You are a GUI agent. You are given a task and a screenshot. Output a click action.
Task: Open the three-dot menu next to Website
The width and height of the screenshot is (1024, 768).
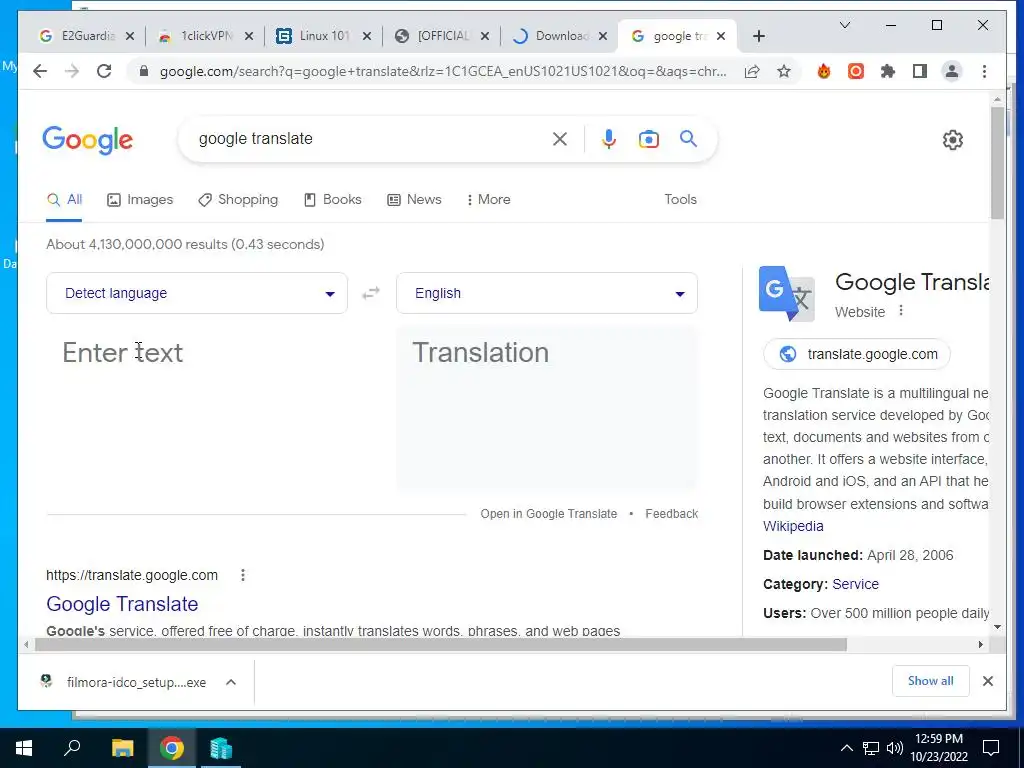coord(901,311)
